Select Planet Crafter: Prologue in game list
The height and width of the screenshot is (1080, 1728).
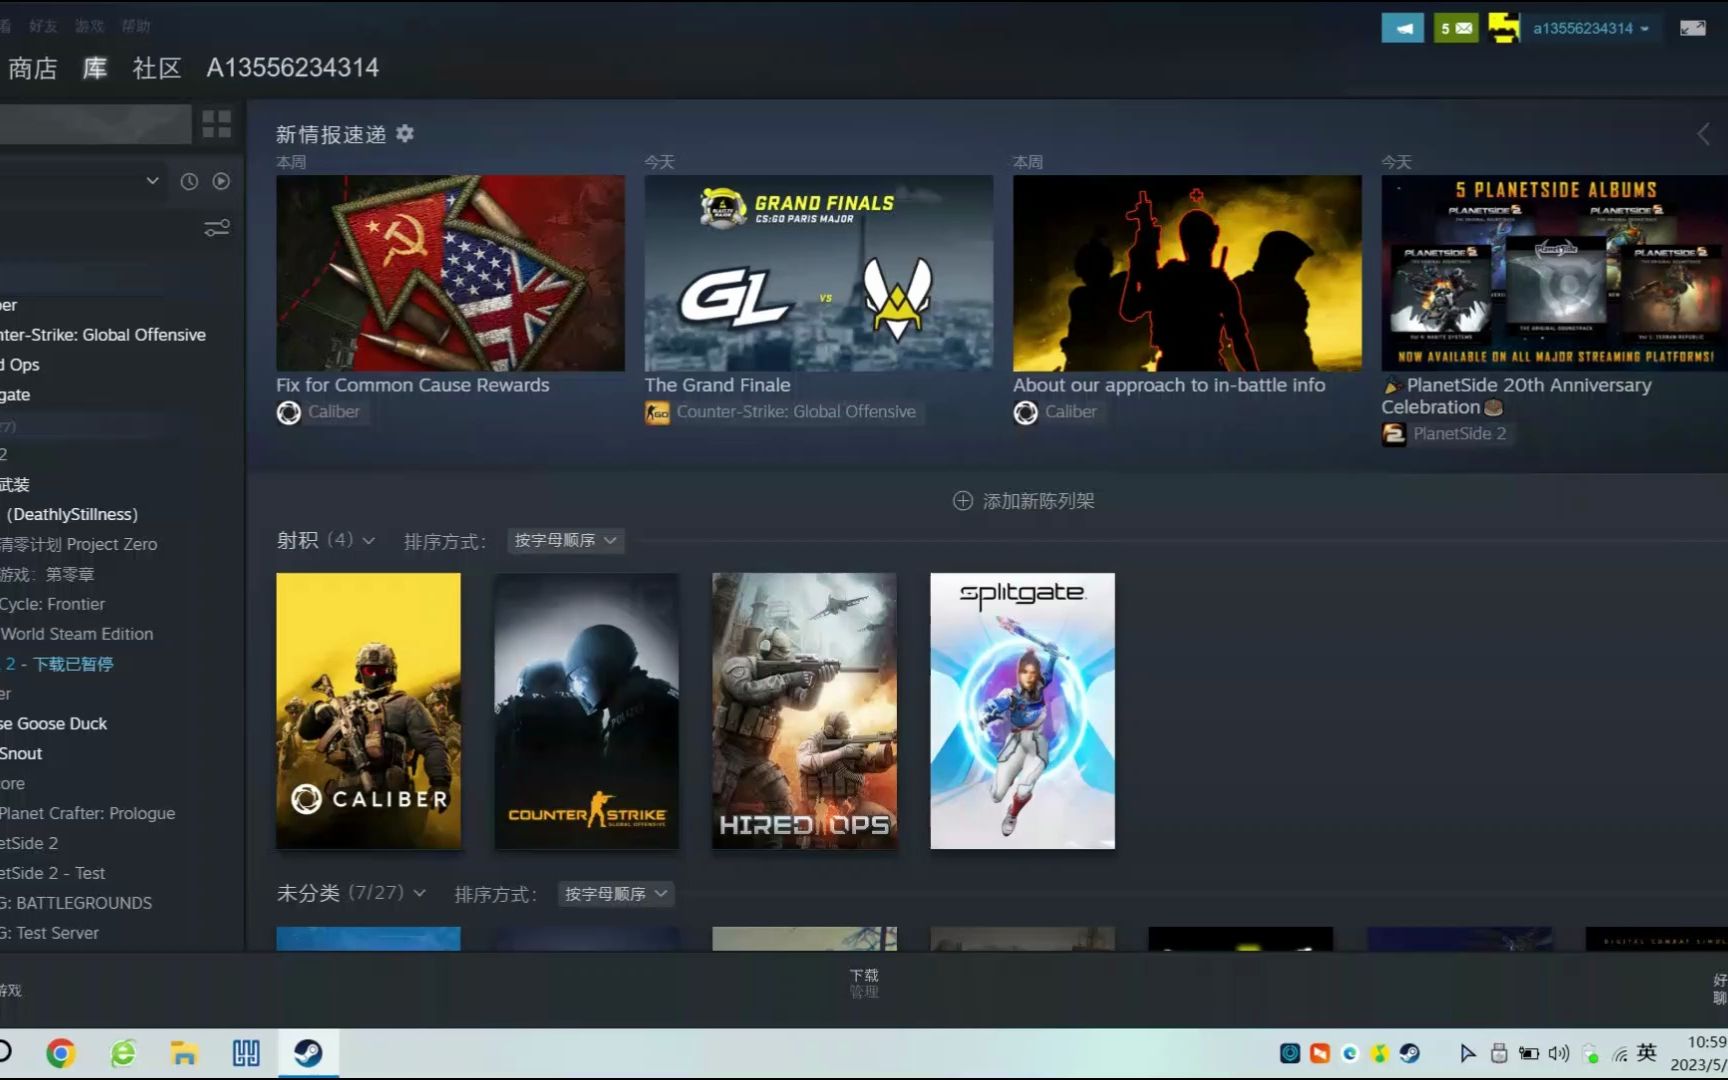coord(87,814)
